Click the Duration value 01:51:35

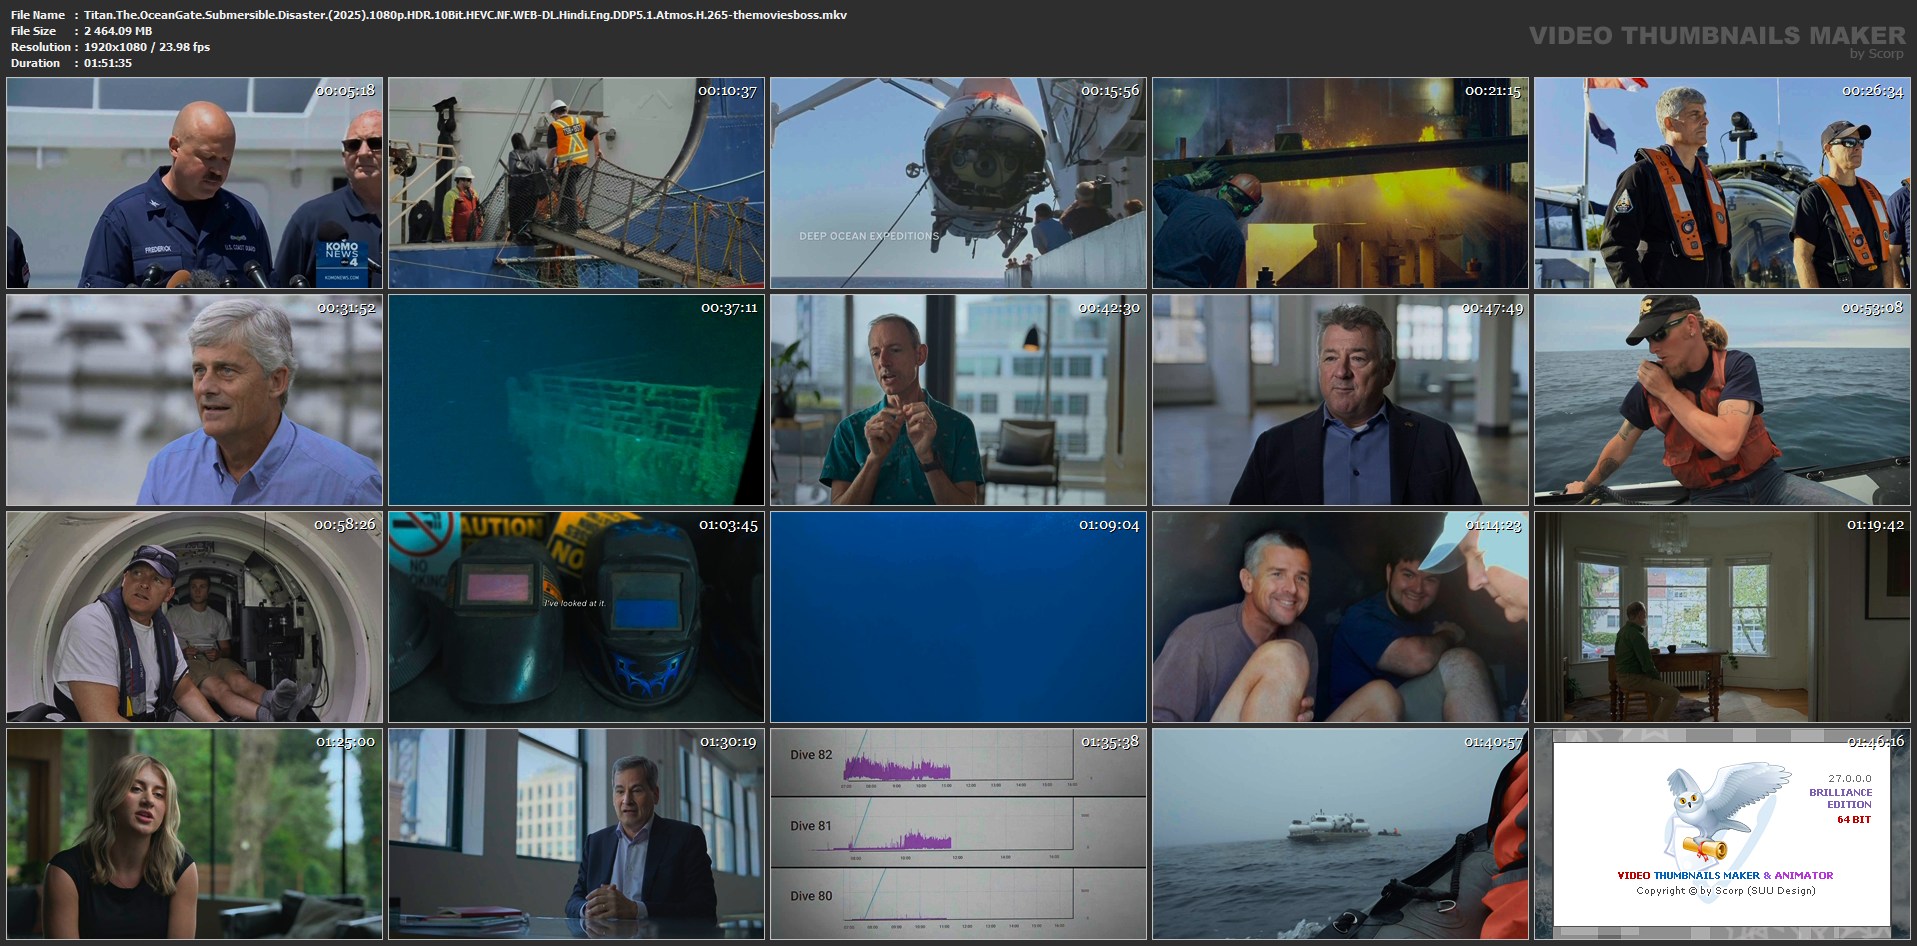coord(108,63)
